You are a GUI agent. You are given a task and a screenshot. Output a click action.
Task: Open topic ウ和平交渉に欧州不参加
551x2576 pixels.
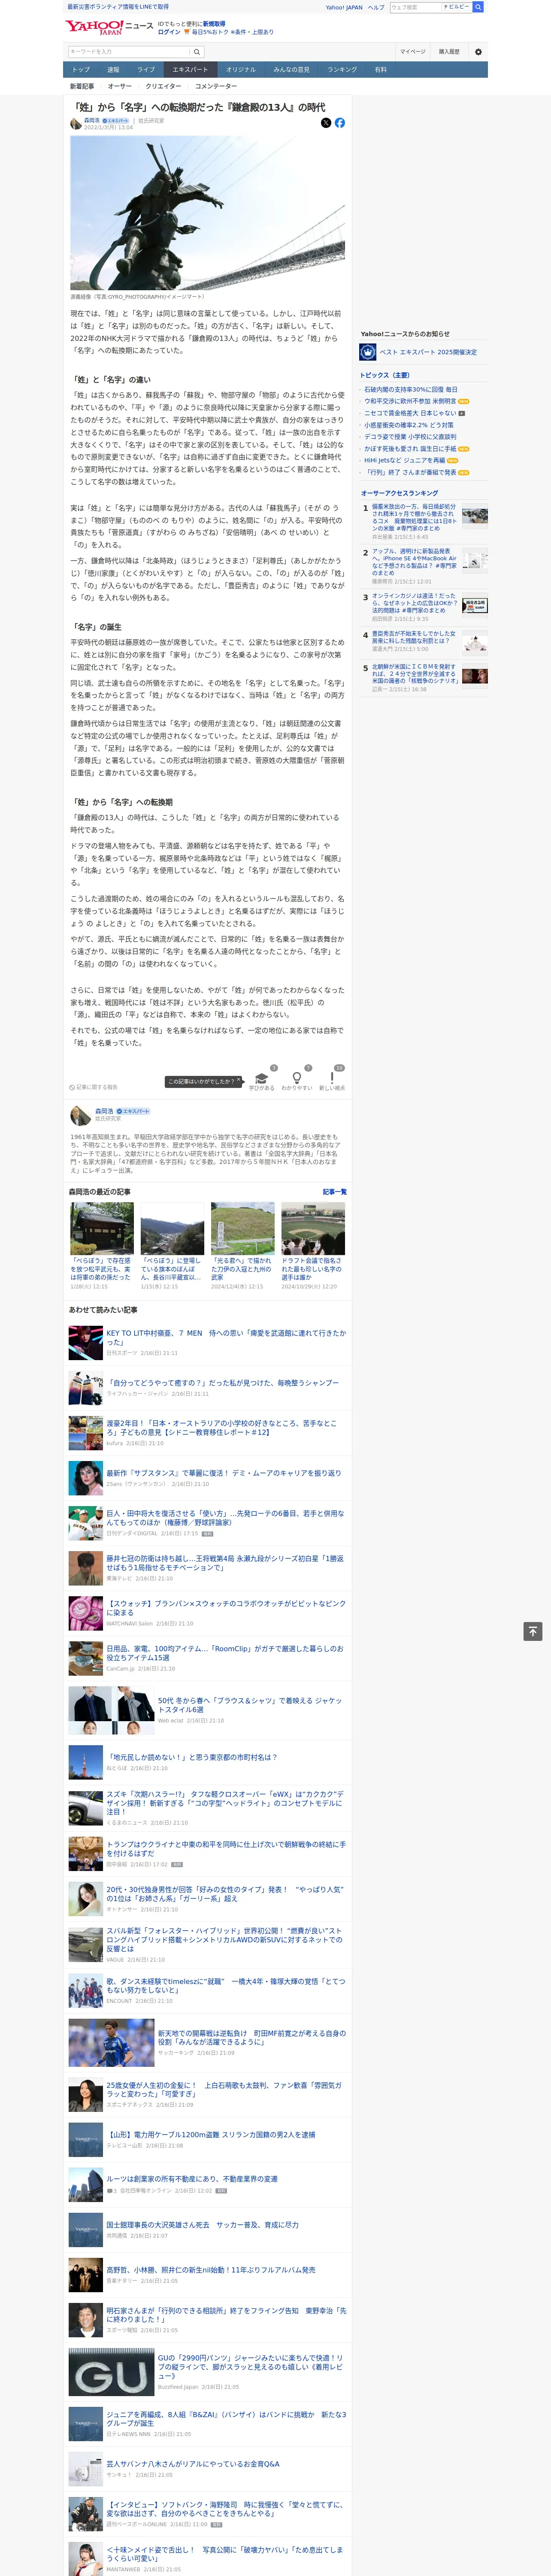[x=410, y=401]
